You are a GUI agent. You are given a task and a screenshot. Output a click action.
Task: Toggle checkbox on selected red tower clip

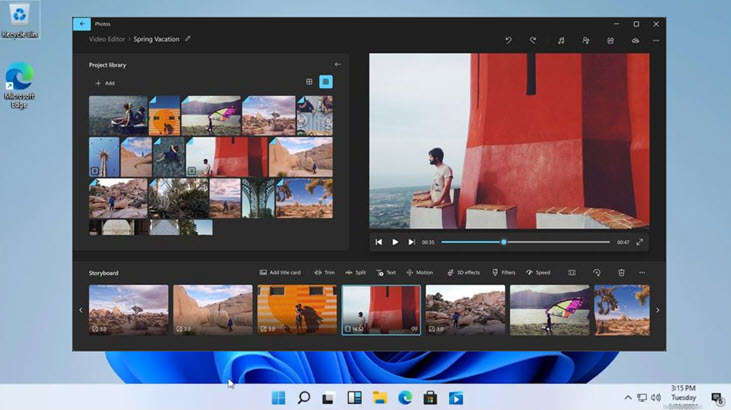click(x=348, y=328)
